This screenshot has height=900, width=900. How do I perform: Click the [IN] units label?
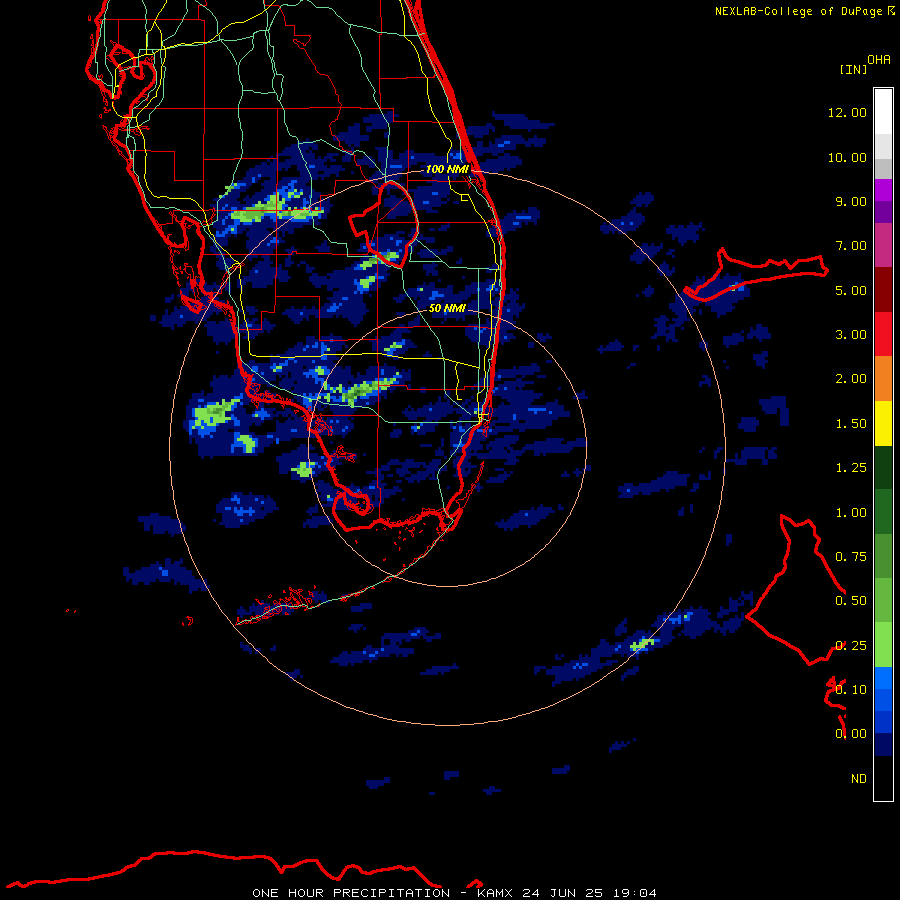(x=853, y=69)
